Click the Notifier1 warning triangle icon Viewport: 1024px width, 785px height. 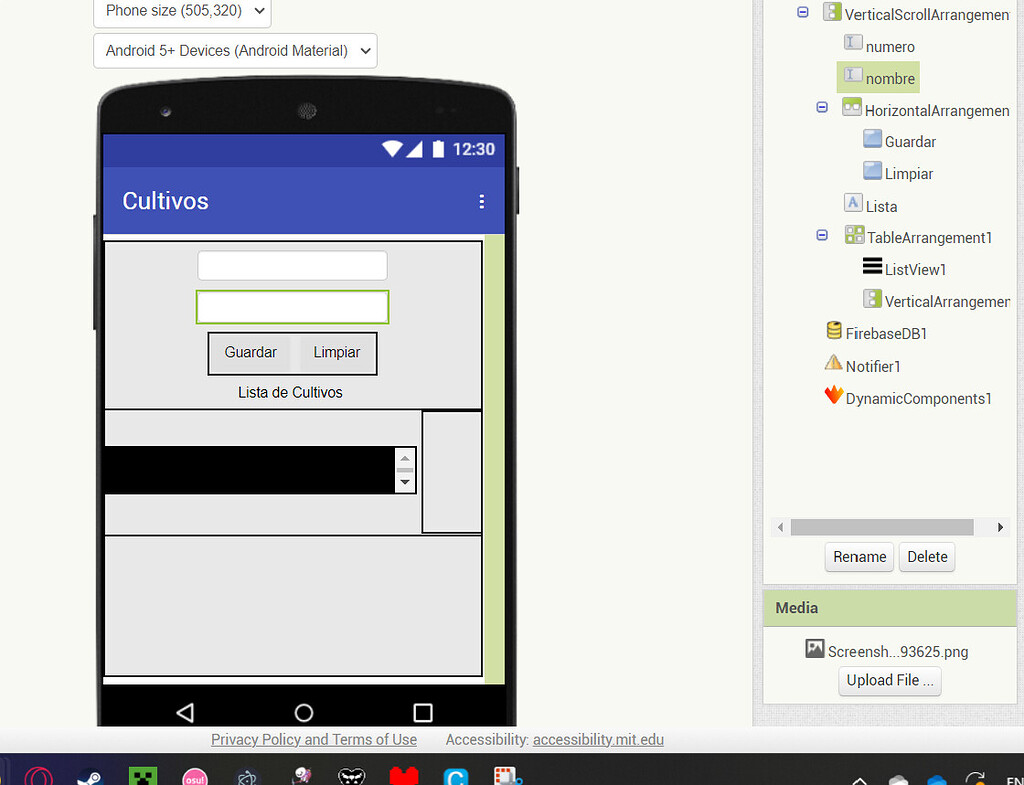pyautogui.click(x=833, y=364)
